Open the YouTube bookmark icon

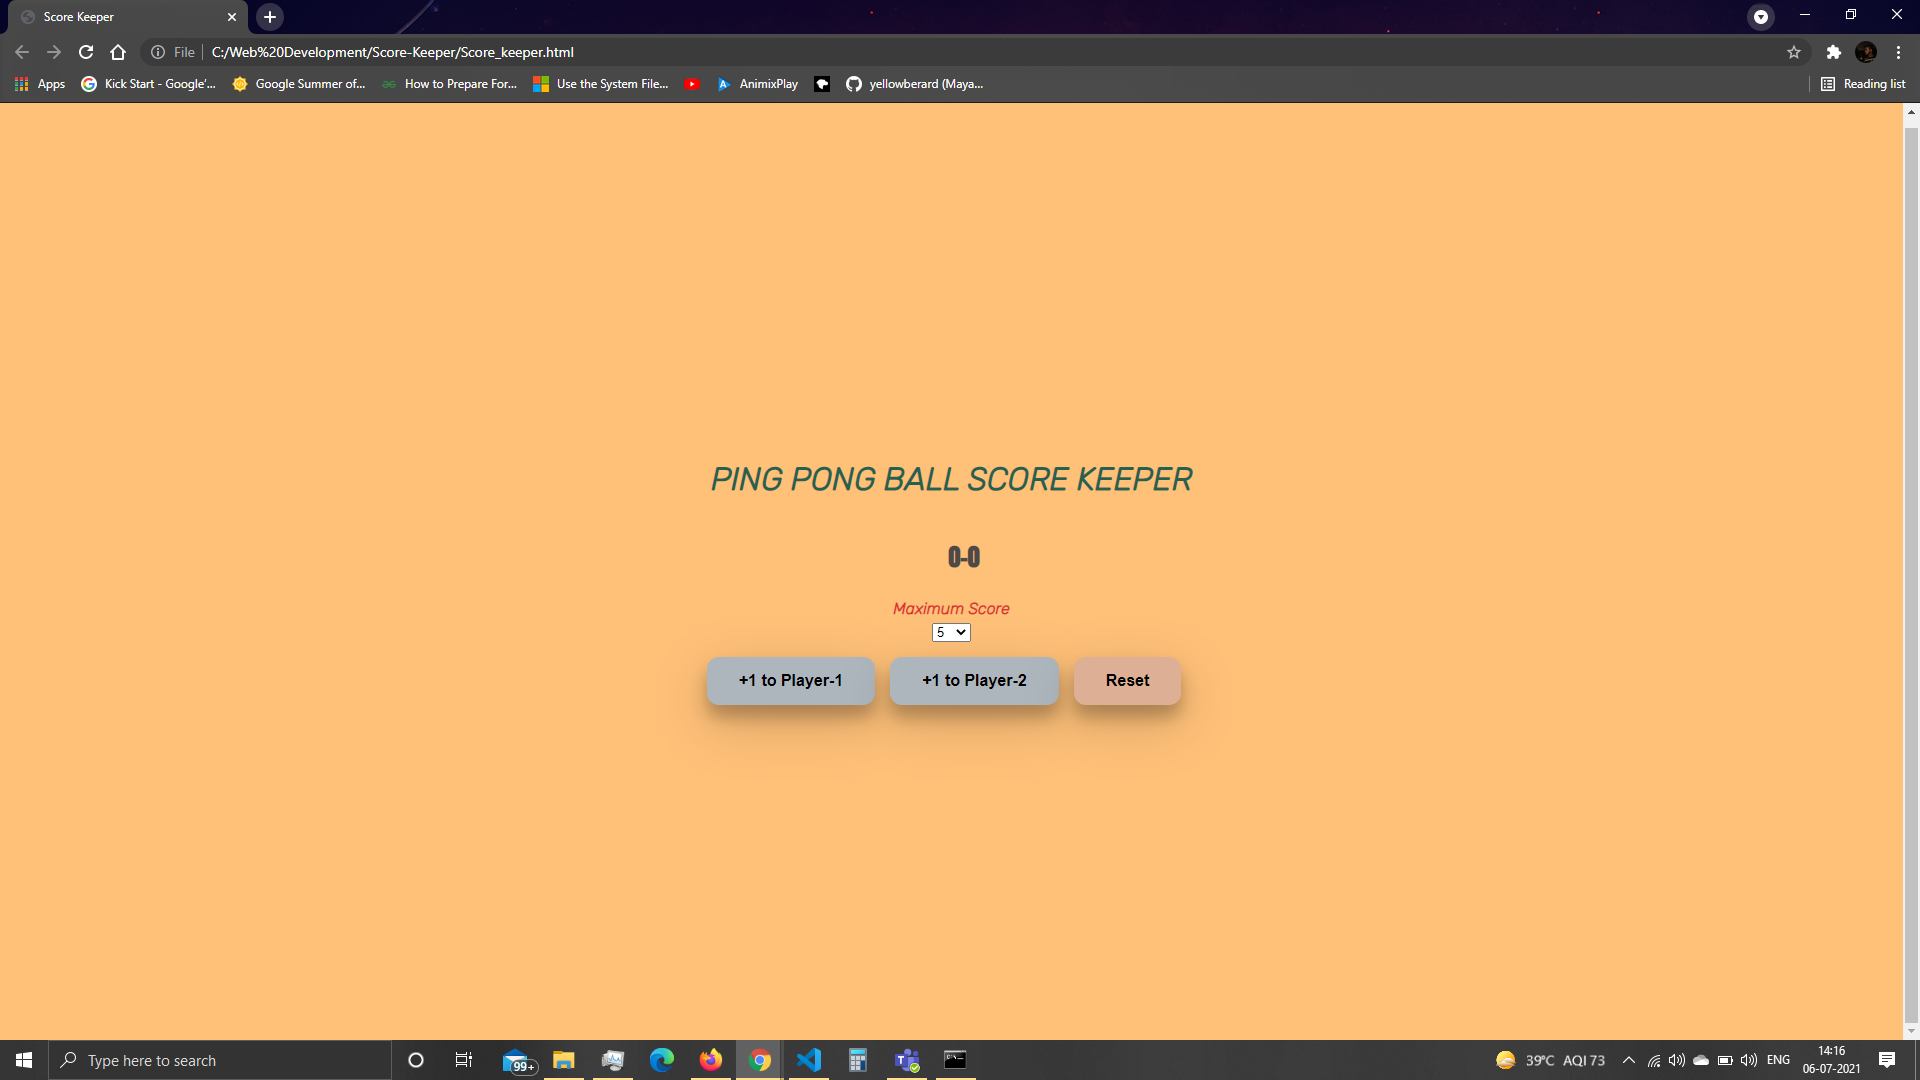pos(692,84)
